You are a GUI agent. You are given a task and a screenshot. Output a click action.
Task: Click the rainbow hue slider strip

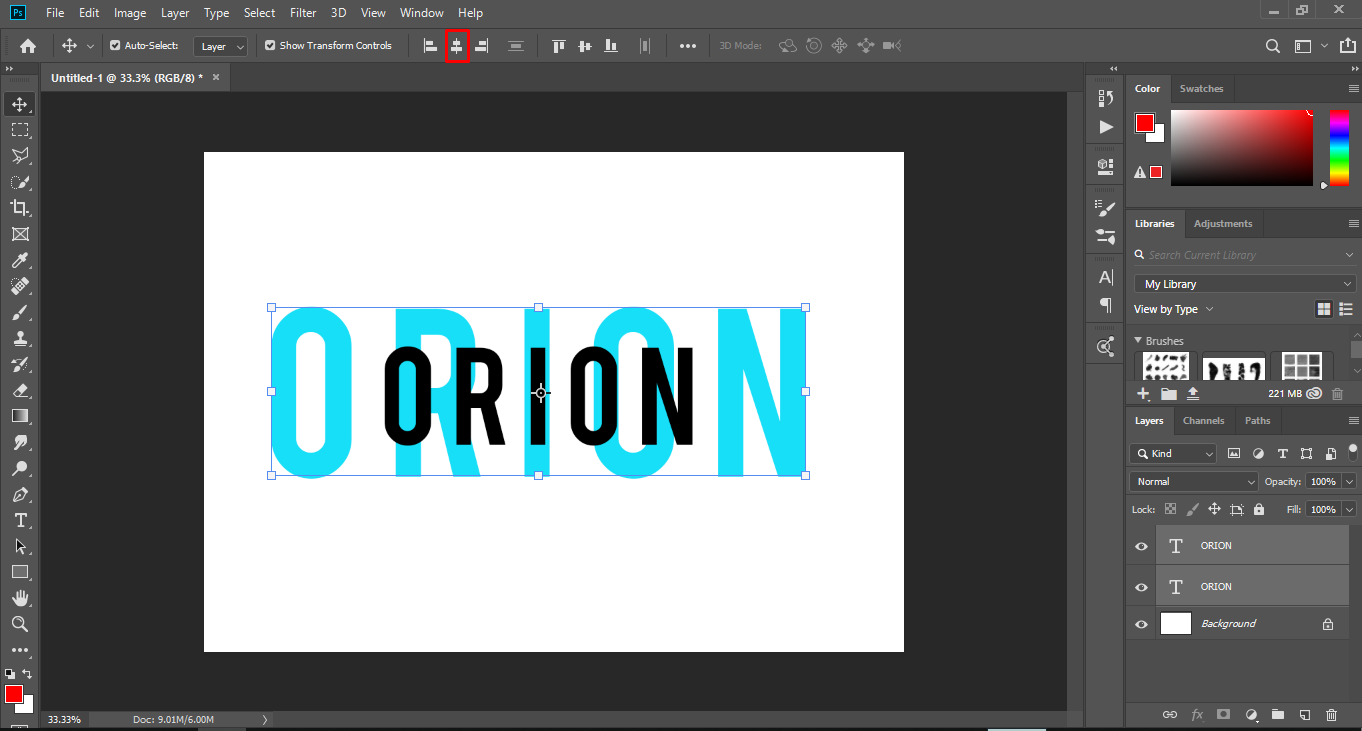point(1338,148)
